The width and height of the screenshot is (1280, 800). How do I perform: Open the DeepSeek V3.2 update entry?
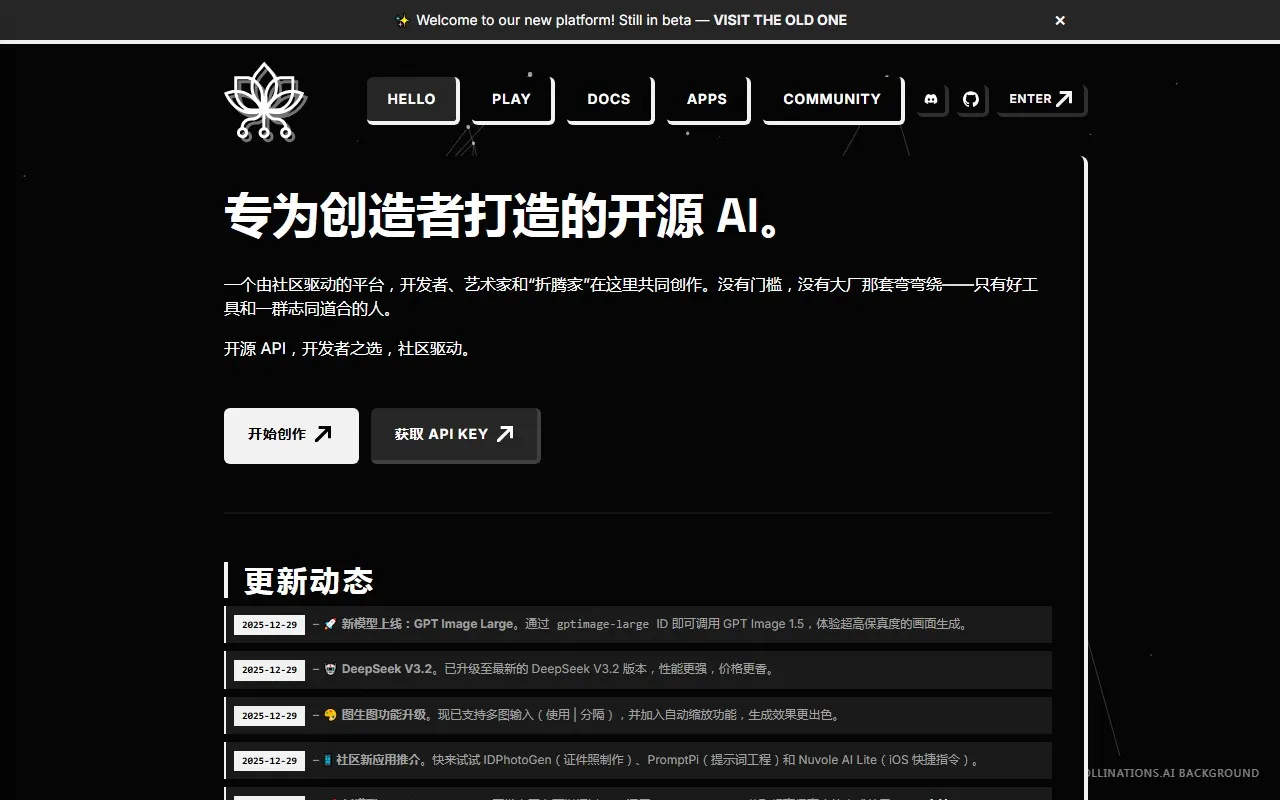click(x=387, y=669)
